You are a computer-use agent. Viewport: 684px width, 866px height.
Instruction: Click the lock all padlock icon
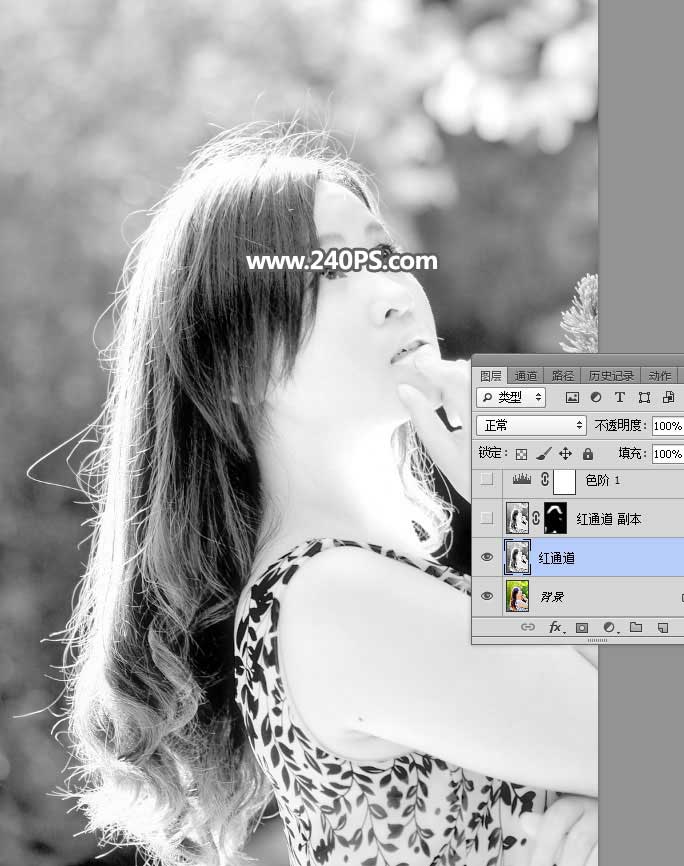(x=587, y=453)
